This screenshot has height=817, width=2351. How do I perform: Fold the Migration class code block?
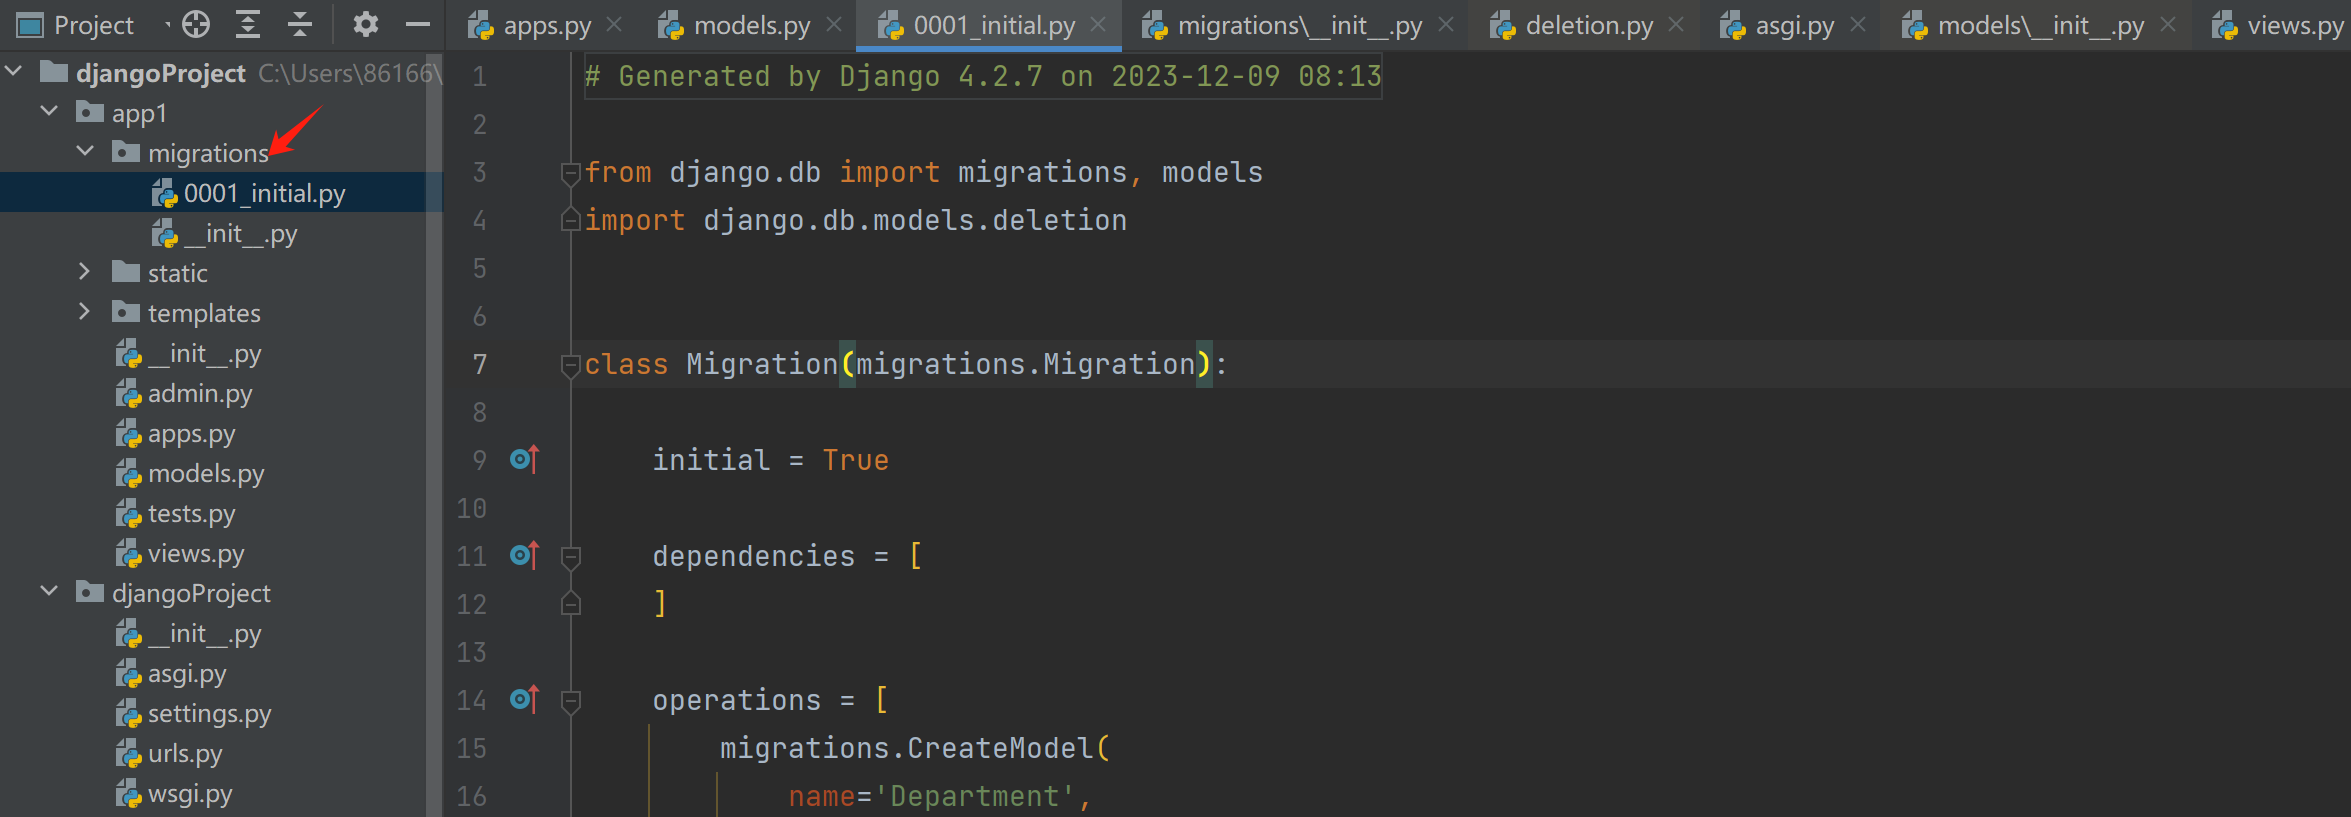[x=571, y=365]
